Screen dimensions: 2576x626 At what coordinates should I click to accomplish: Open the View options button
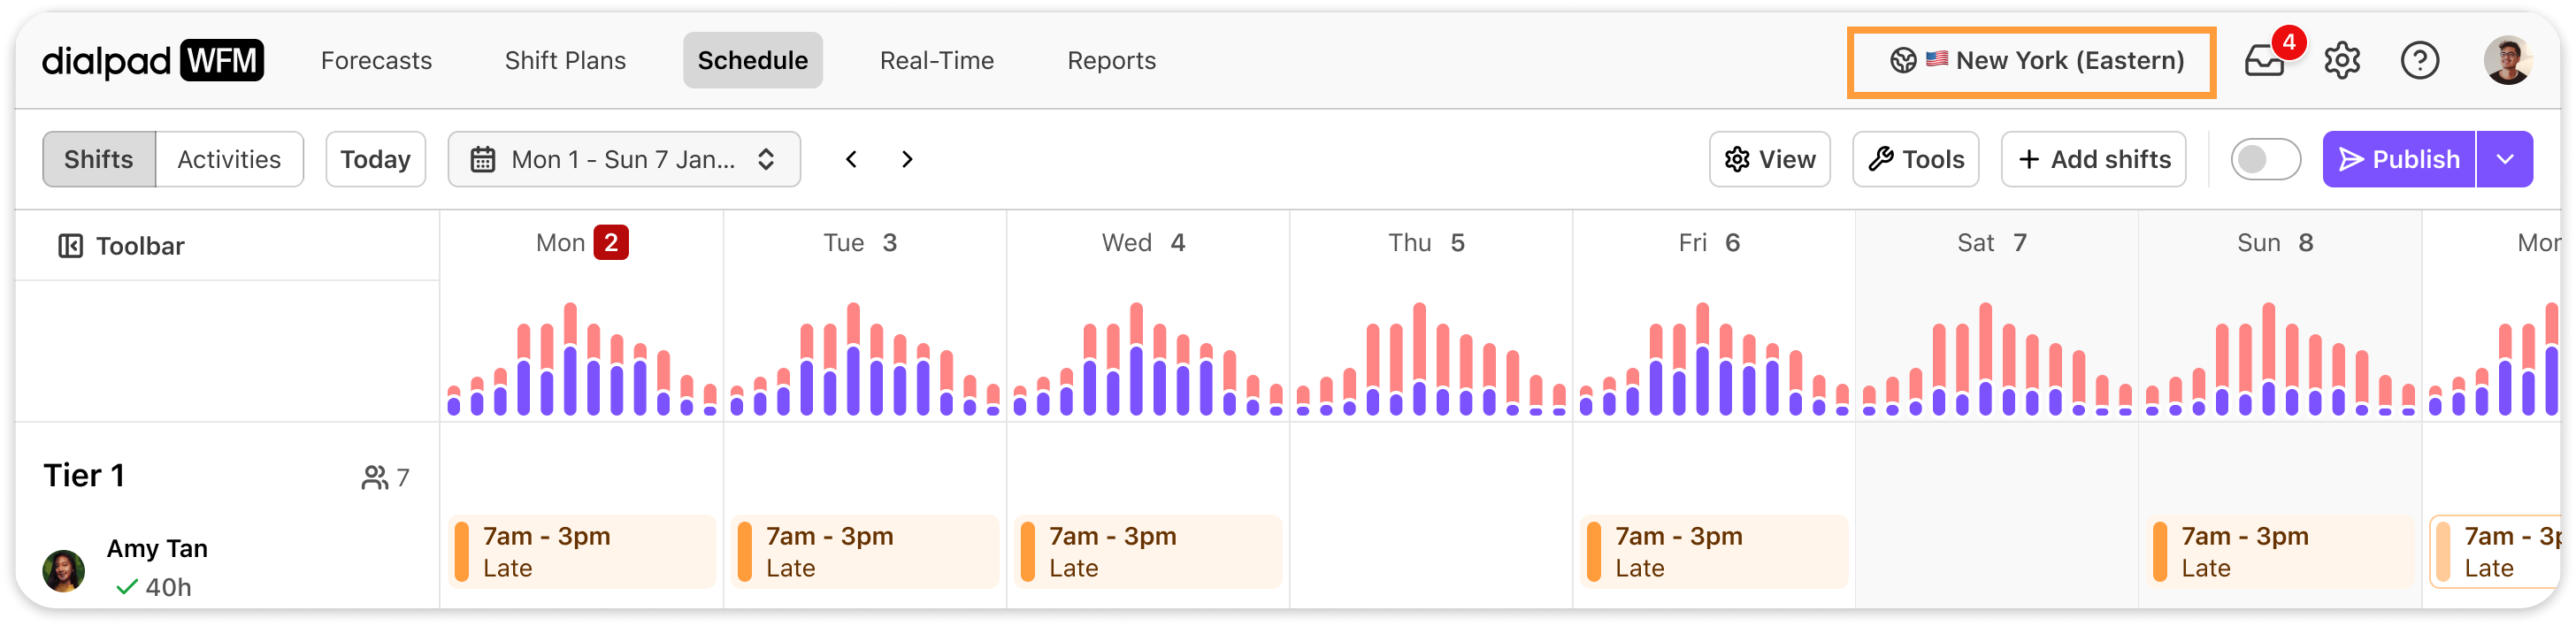click(x=1769, y=159)
